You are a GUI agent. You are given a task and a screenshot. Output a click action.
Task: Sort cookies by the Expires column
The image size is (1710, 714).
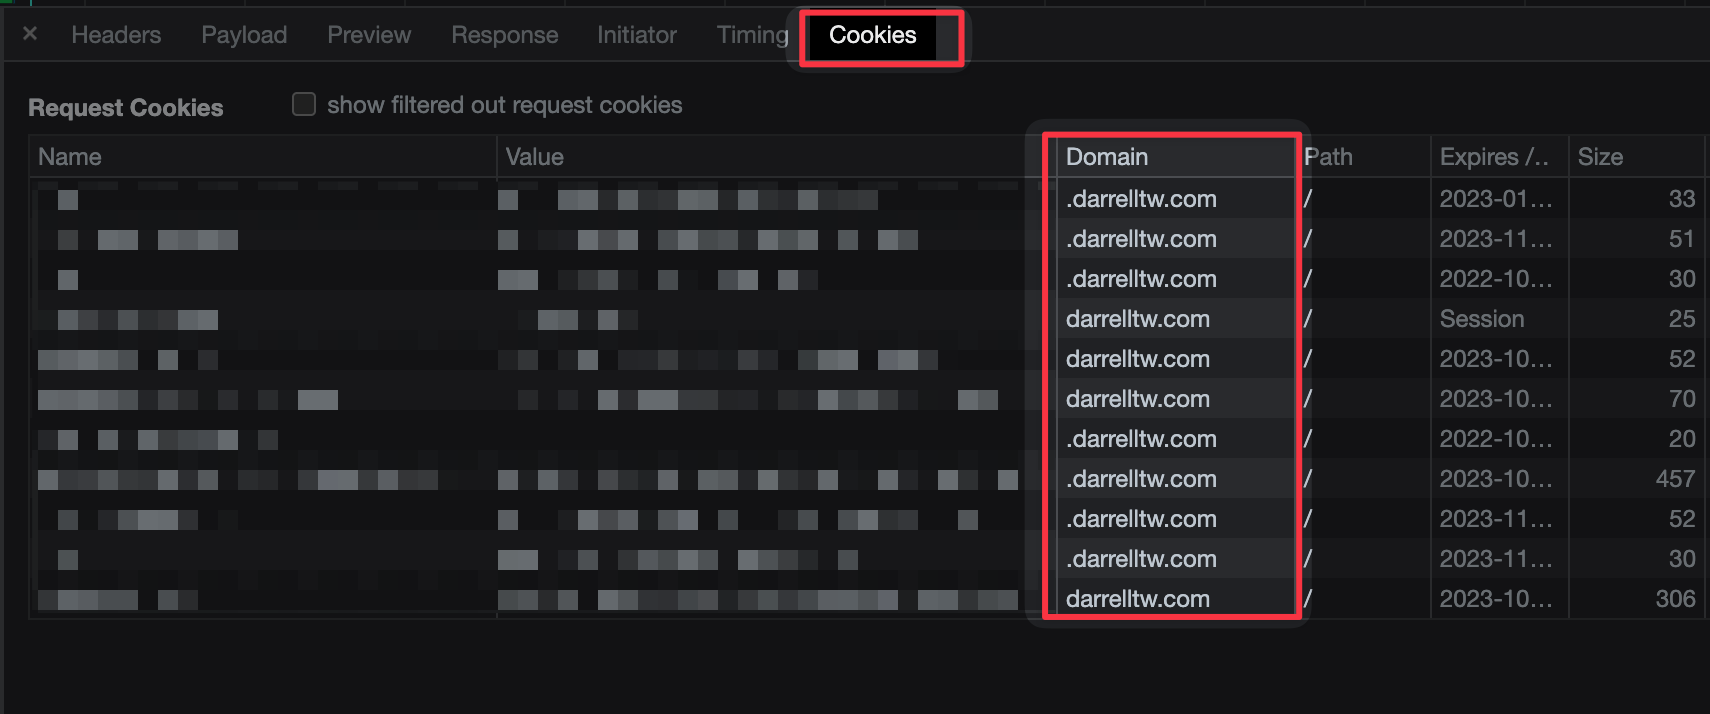1499,157
